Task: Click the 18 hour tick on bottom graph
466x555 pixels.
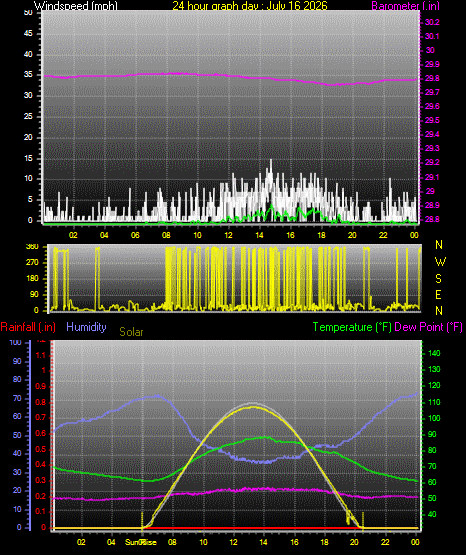Action: [324, 542]
